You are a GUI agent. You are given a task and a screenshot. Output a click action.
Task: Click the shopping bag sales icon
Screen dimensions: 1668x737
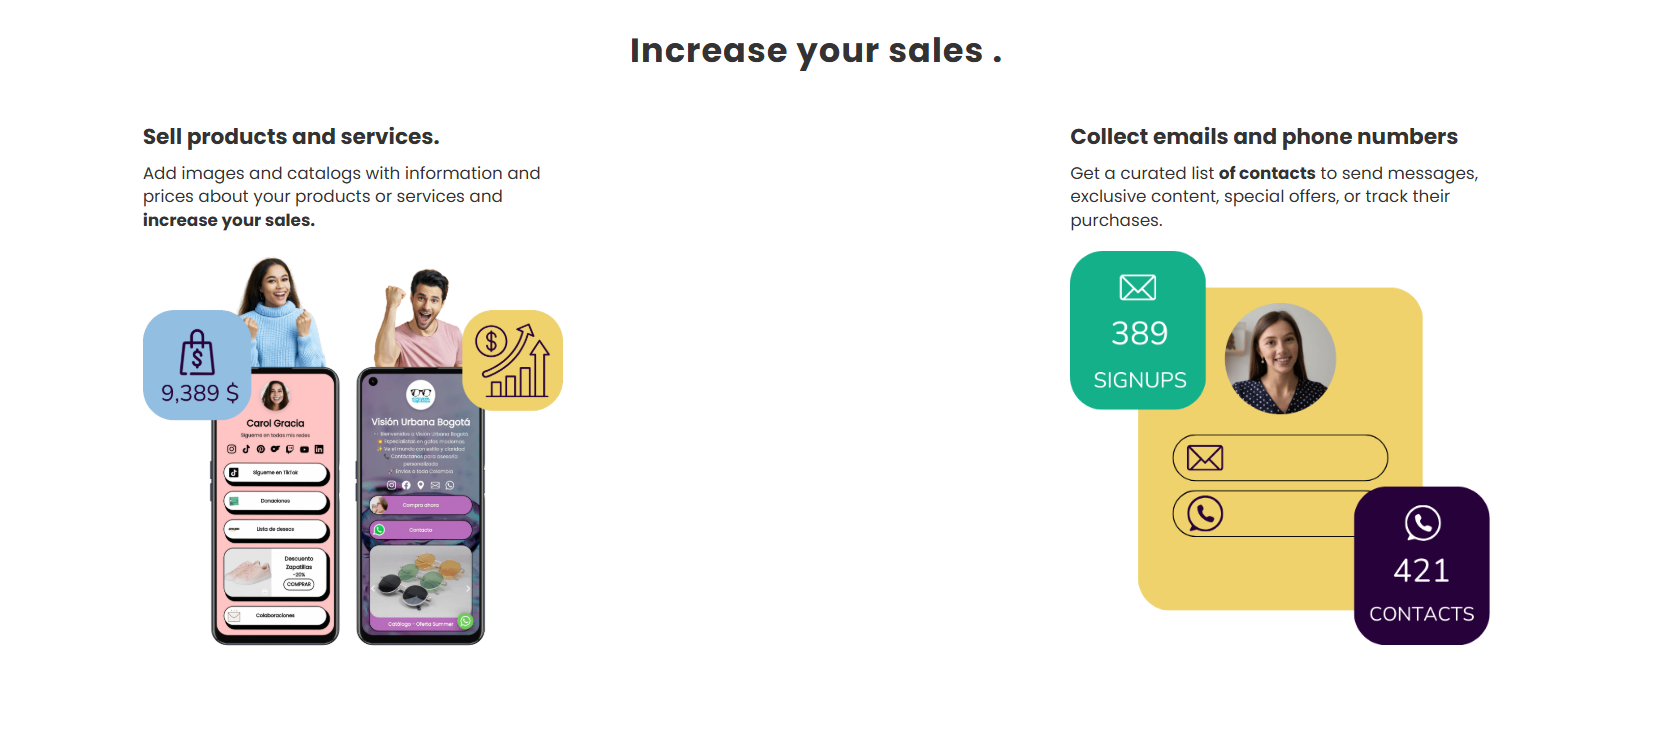tap(197, 353)
